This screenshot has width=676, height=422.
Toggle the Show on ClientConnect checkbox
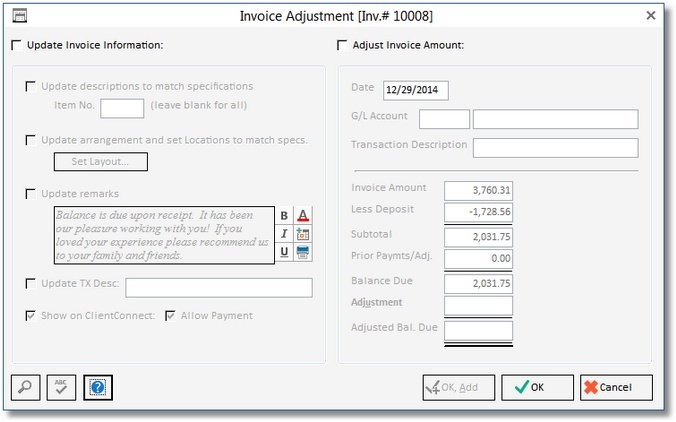tap(31, 316)
